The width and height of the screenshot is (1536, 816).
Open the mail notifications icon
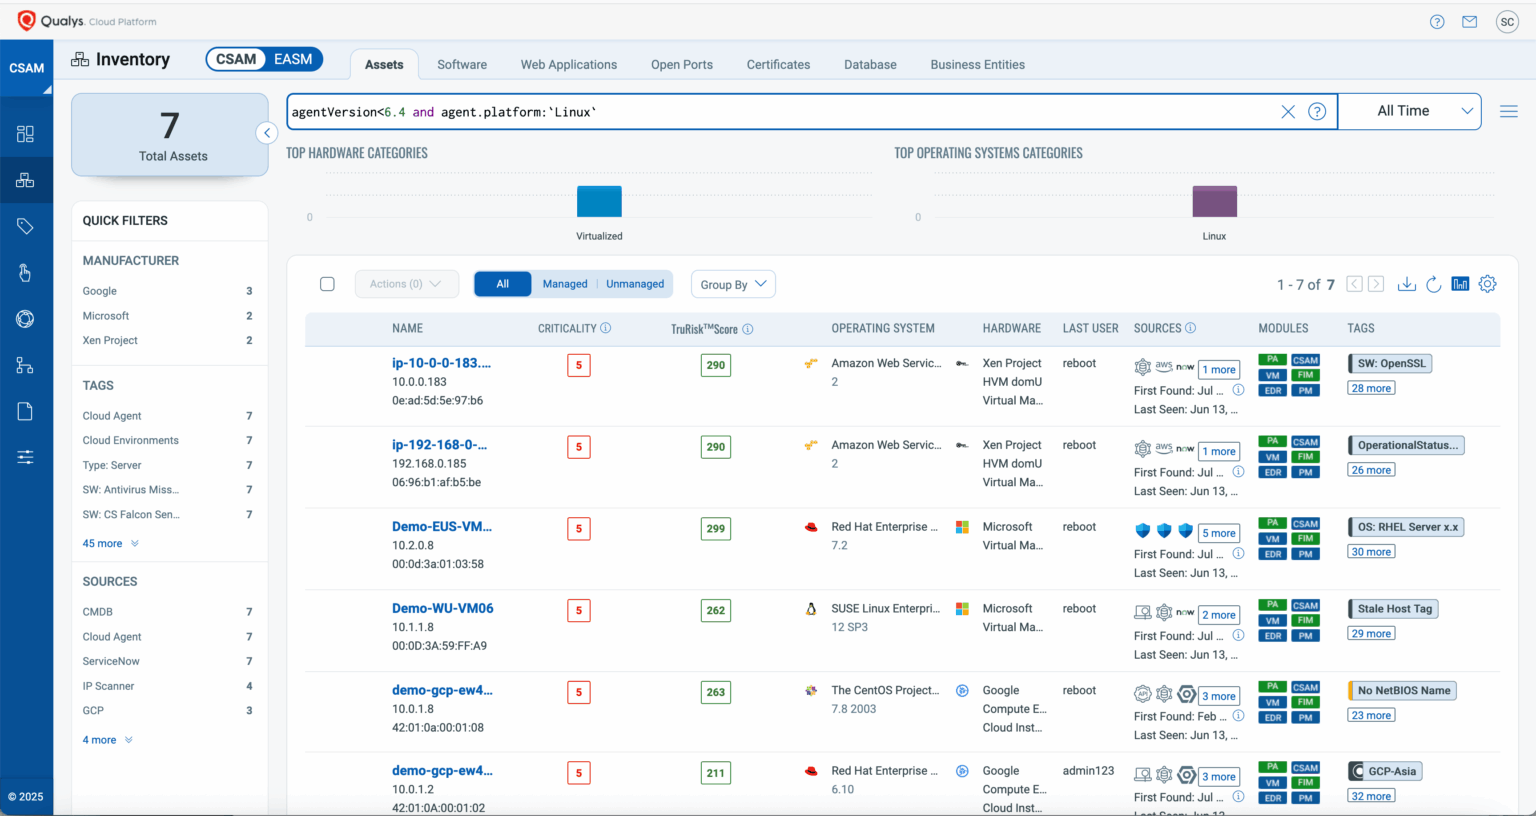1469,22
